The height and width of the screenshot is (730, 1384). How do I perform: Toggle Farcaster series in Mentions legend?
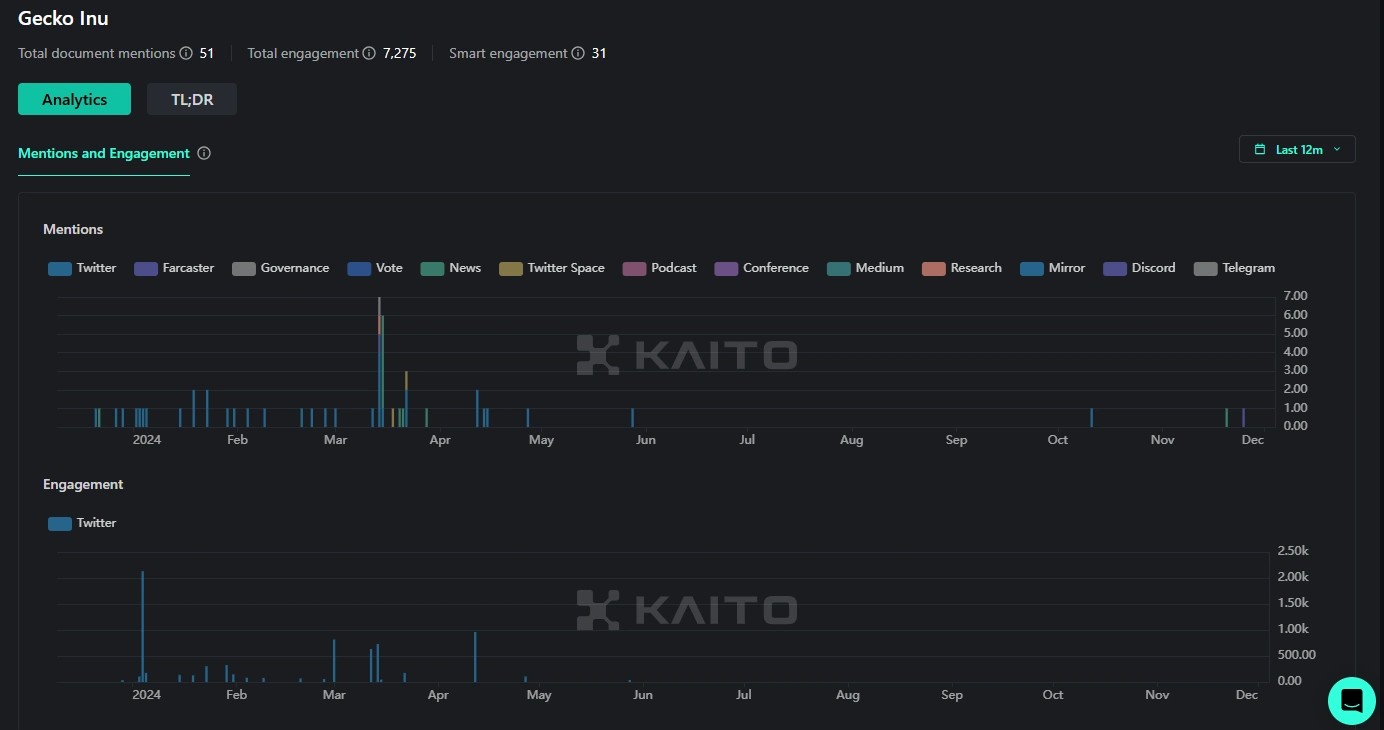pos(175,268)
